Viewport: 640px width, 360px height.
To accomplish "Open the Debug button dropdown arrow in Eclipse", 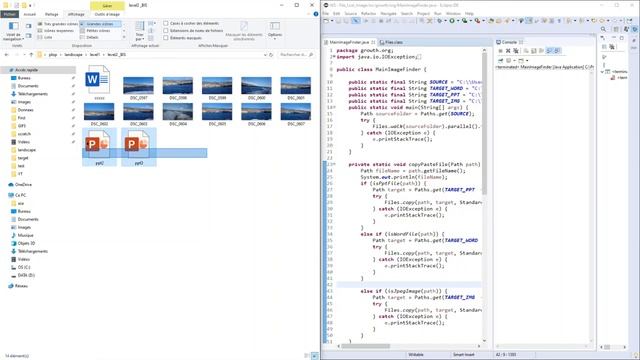I will click(446, 21).
